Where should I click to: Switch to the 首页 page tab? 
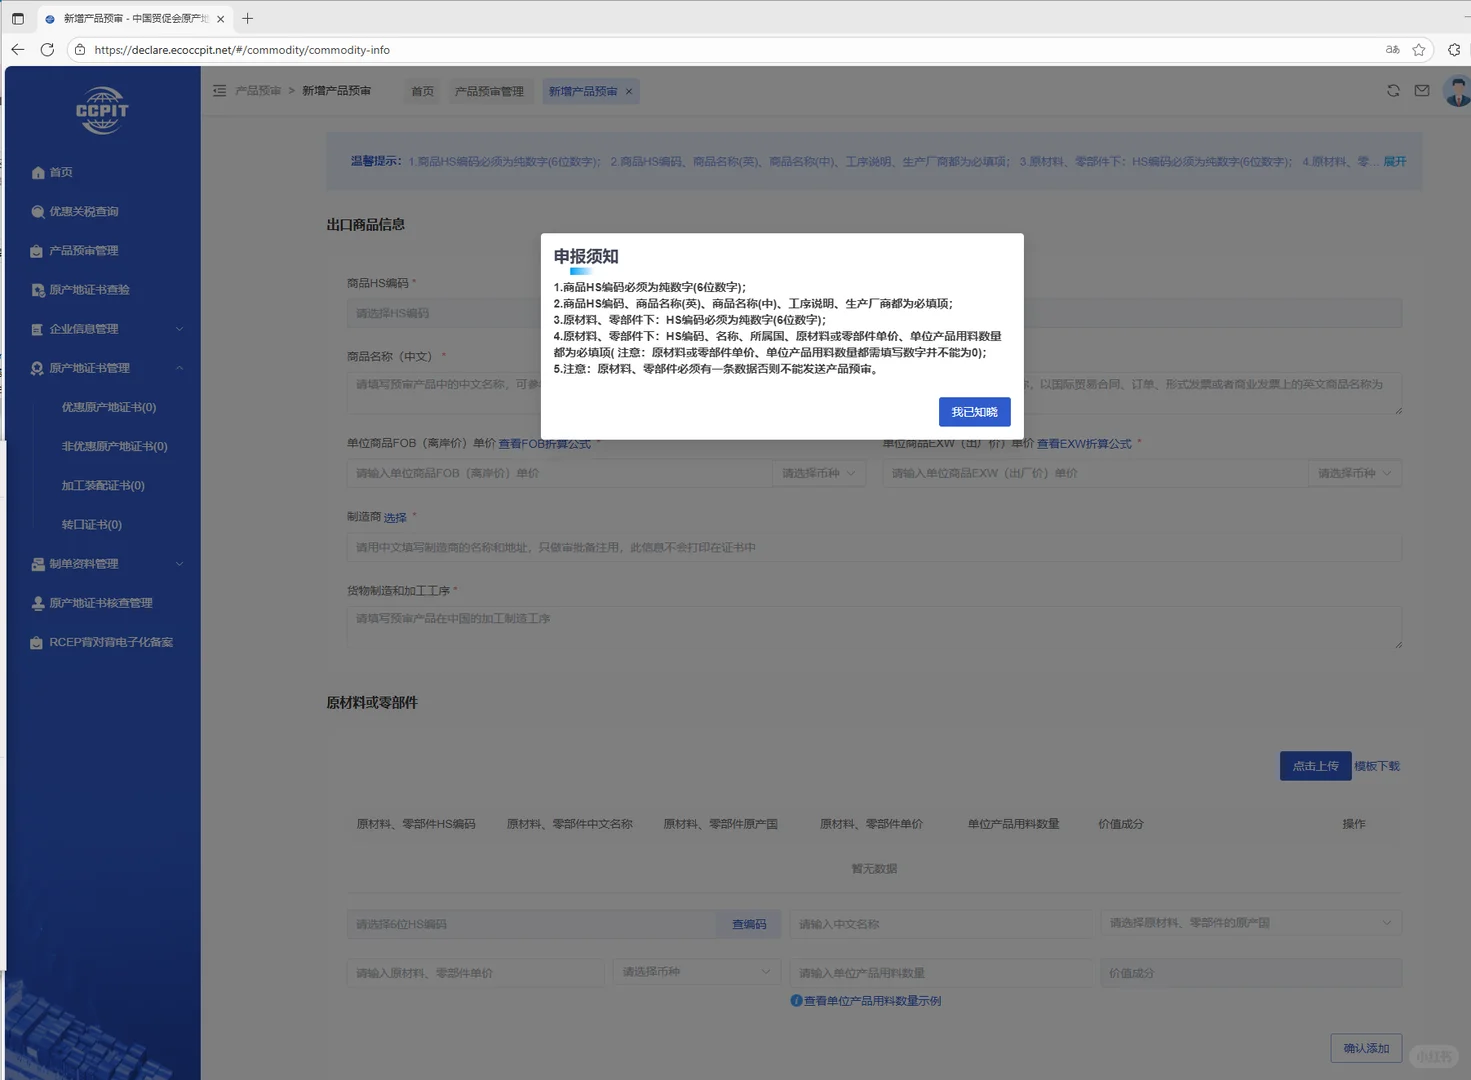click(423, 91)
